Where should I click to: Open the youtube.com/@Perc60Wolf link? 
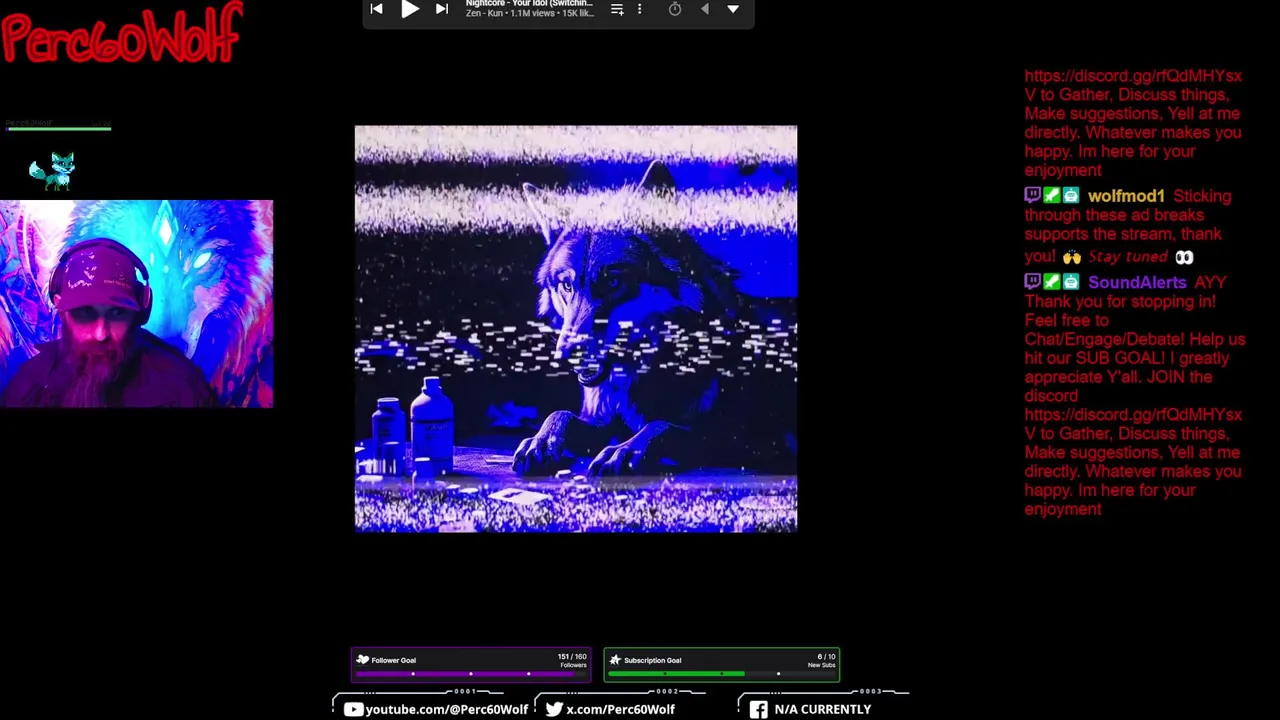(x=447, y=709)
